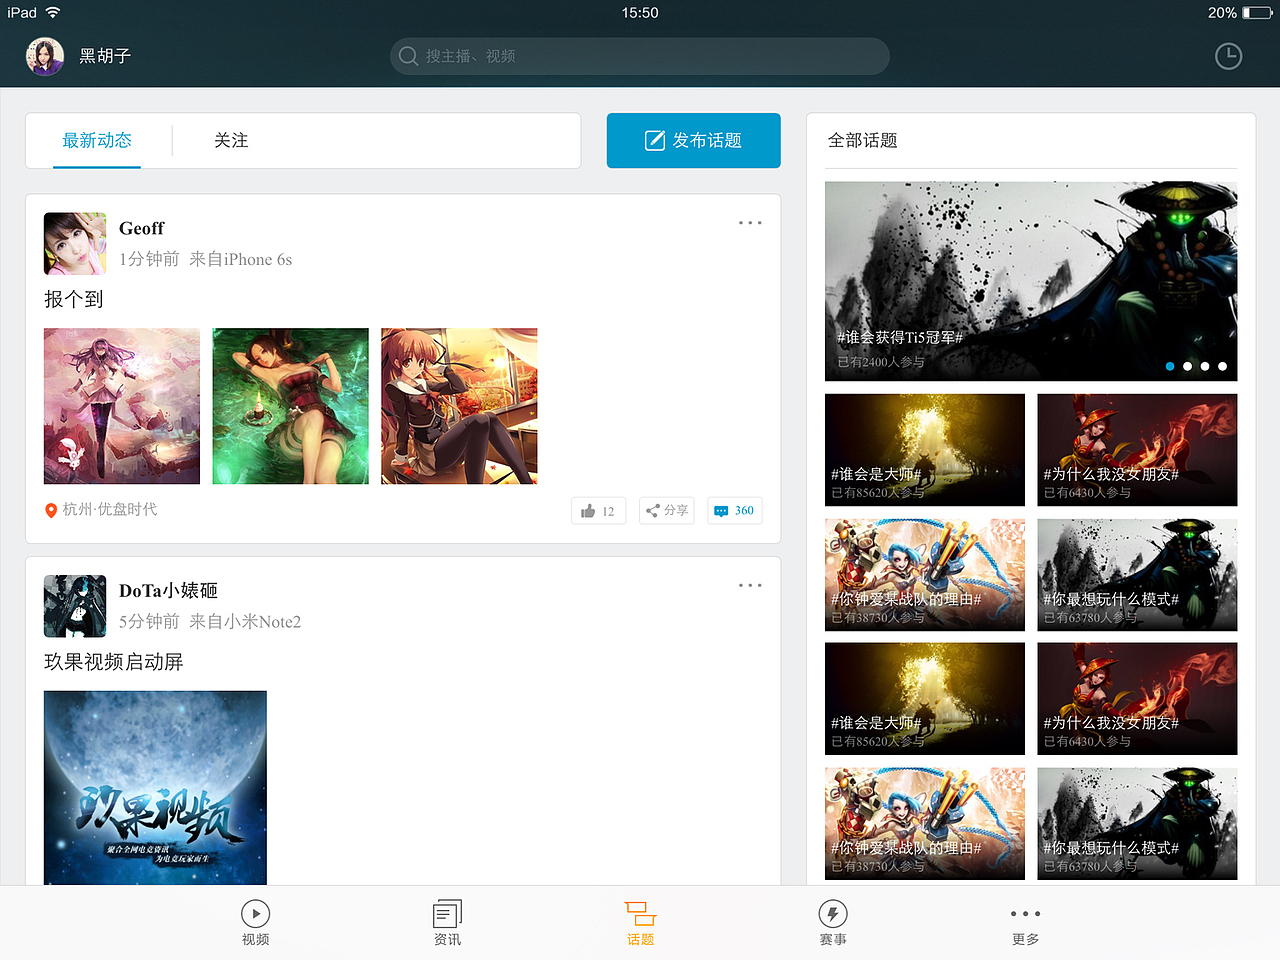
Task: Open the 赛事 (Matches) tab icon
Action: point(833,913)
